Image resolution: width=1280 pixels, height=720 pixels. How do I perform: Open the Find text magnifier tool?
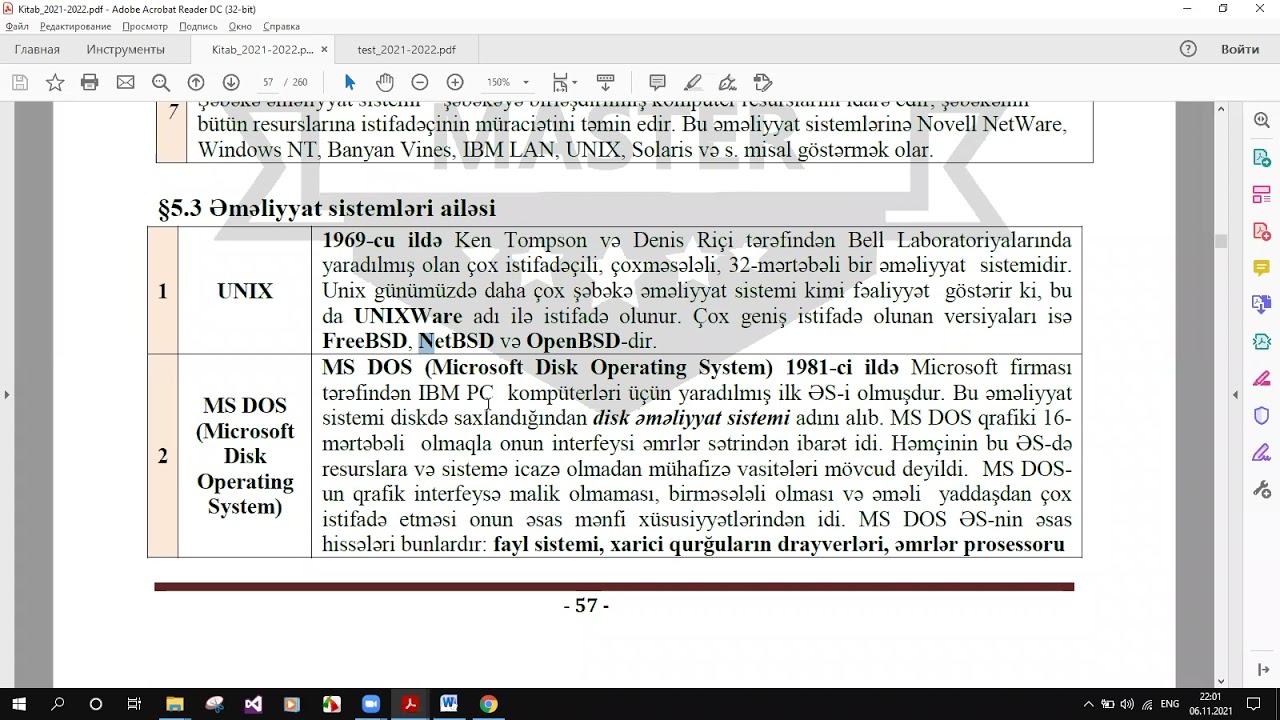pos(160,82)
